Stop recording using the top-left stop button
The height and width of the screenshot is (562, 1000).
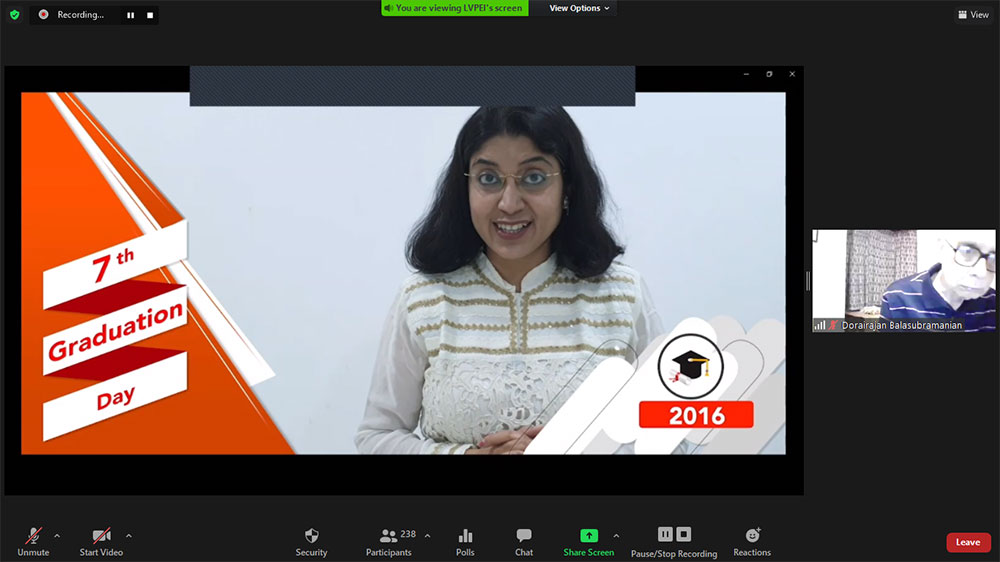click(x=150, y=15)
